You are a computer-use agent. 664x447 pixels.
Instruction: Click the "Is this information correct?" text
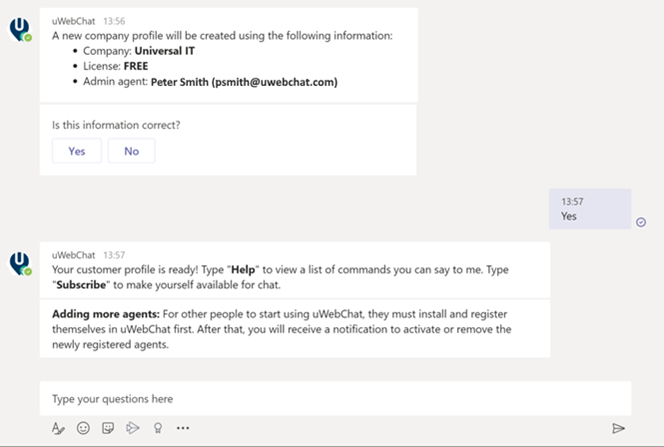(116, 126)
